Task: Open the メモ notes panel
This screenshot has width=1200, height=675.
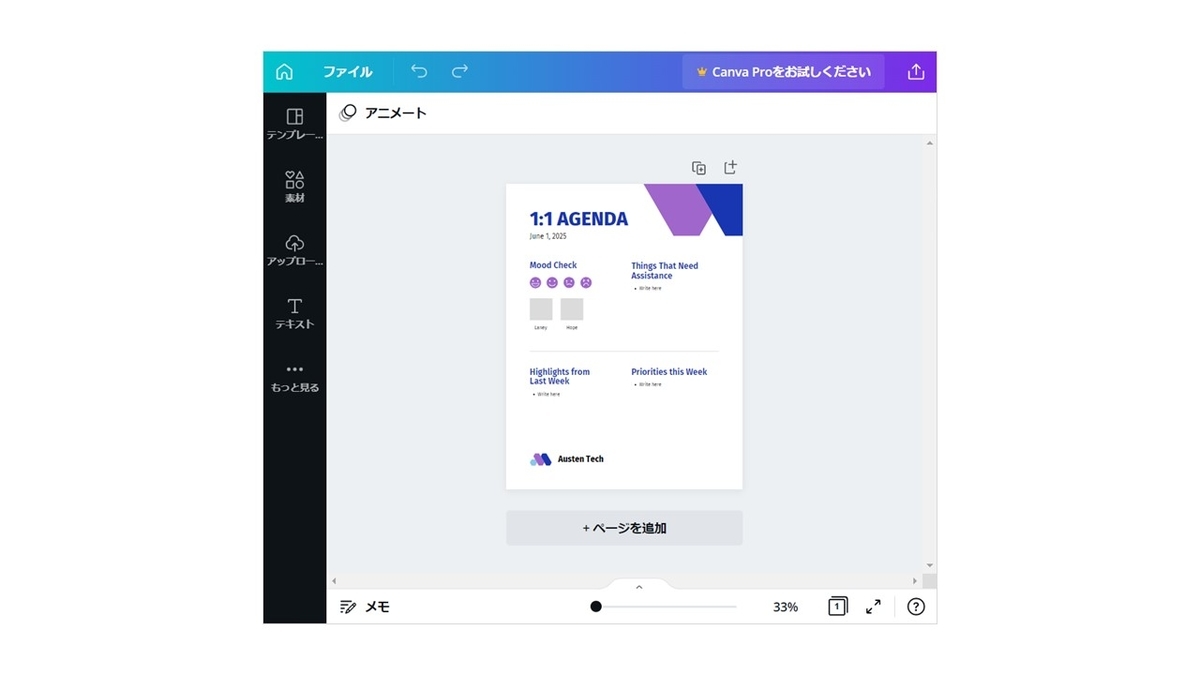Action: [364, 607]
